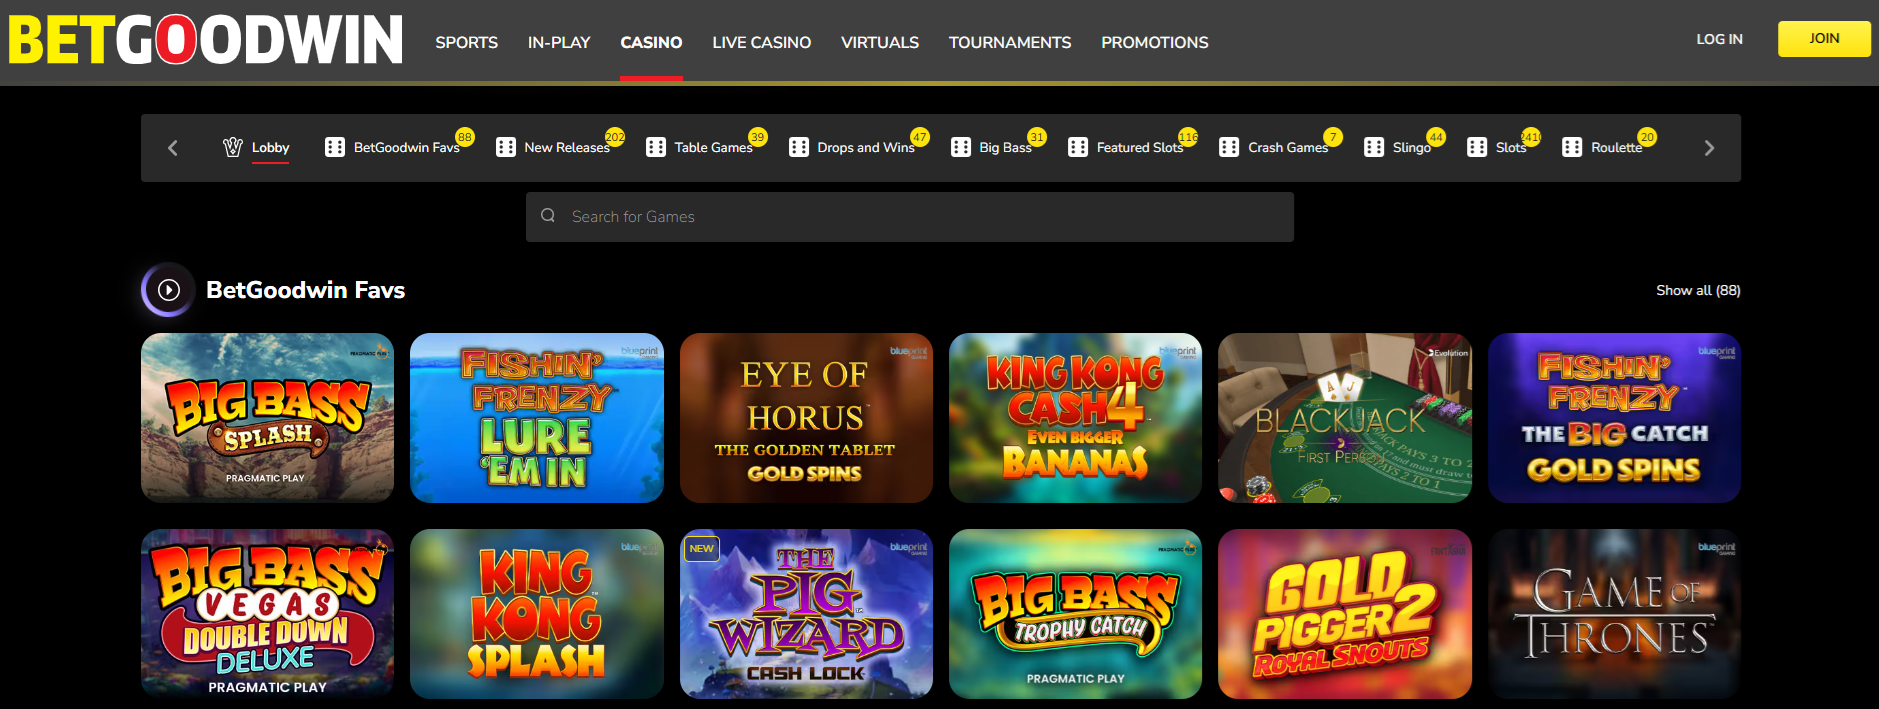Click the Search for Games field
Screen dimensions: 1879x709
[910, 217]
